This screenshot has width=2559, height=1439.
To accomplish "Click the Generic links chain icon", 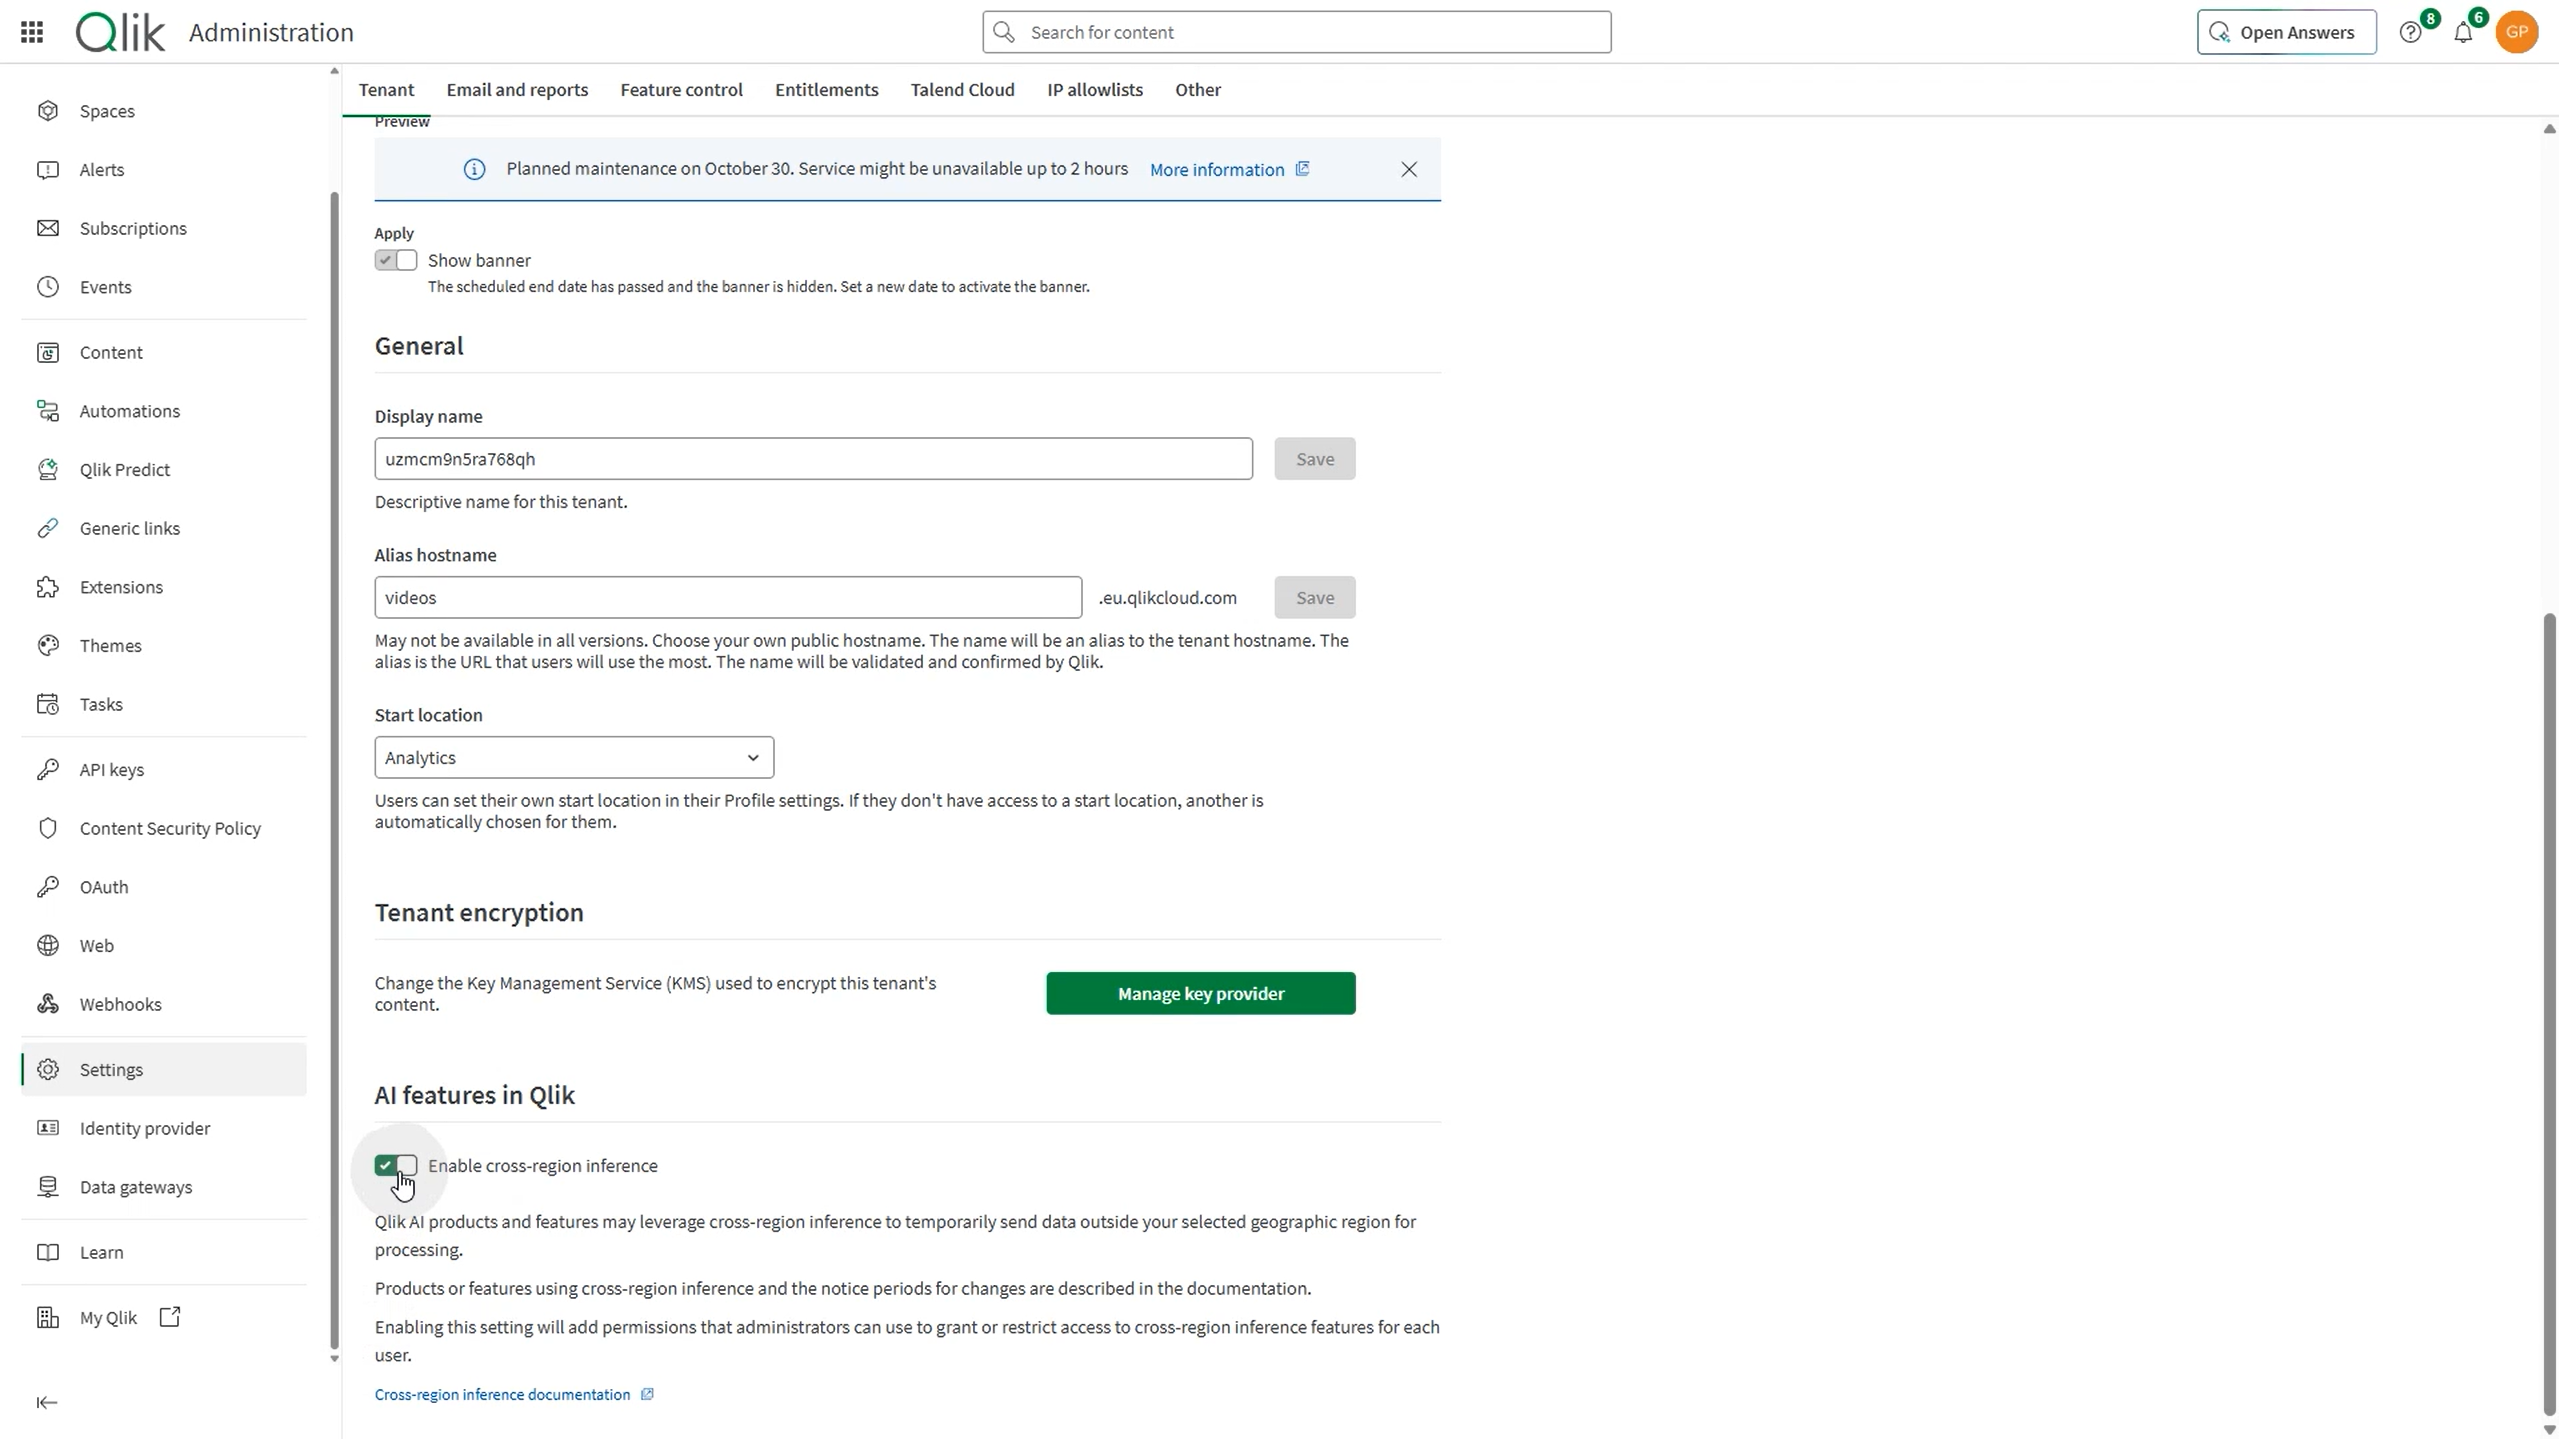I will (48, 528).
